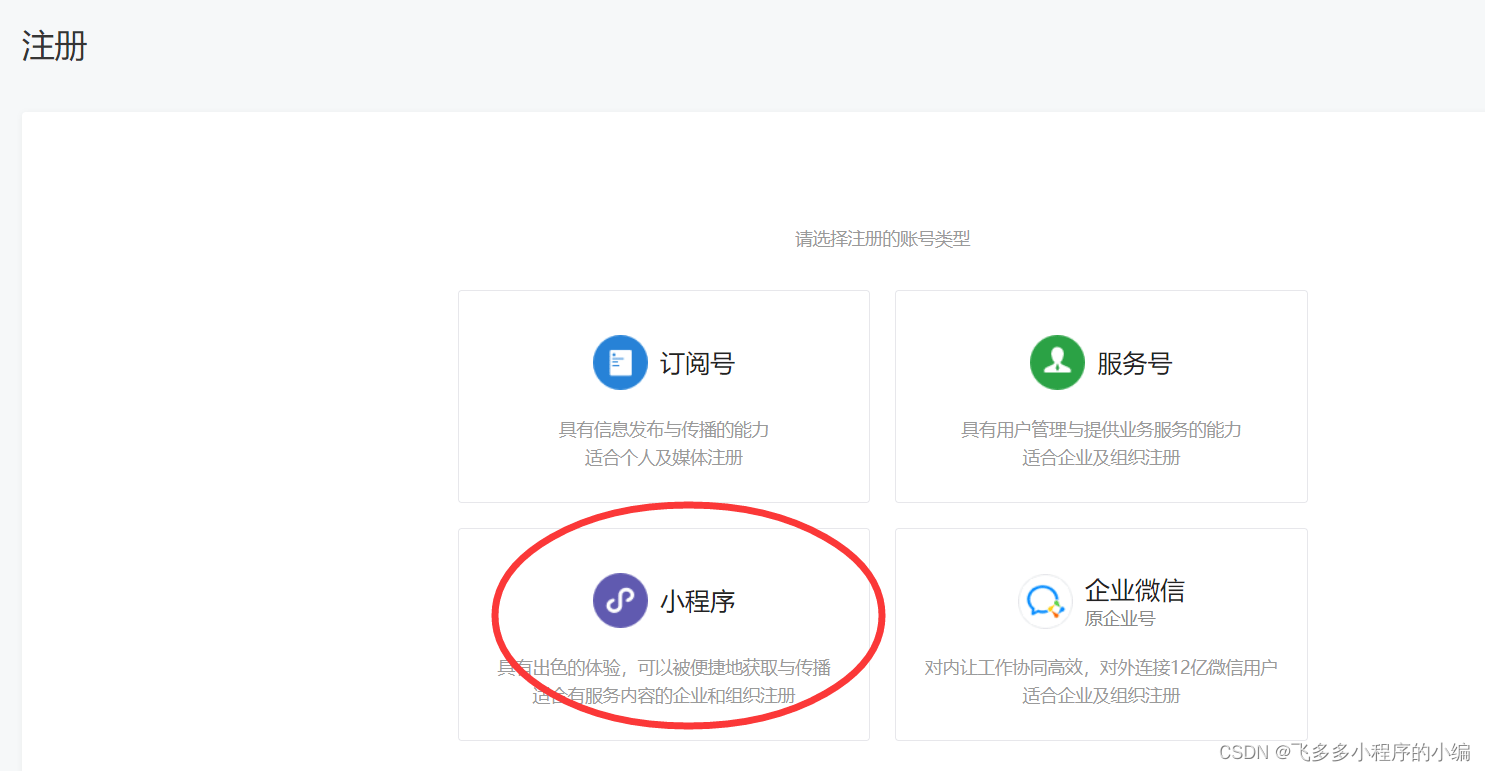1485x771 pixels.
Task: Click 适合个人及媒体注册 text
Action: [664, 457]
